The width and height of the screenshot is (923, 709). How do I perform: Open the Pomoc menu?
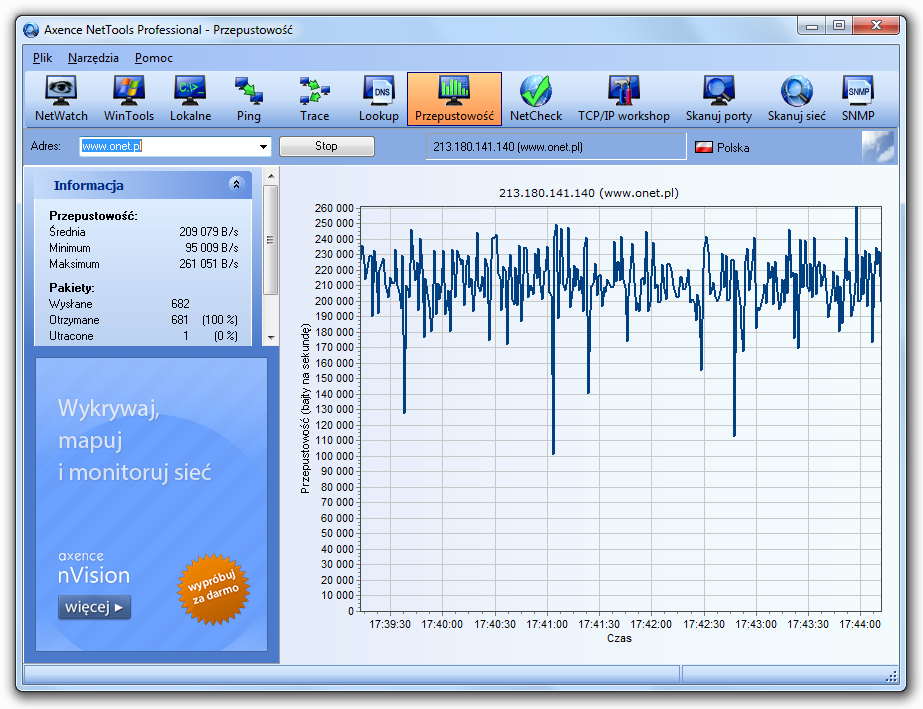coord(154,58)
